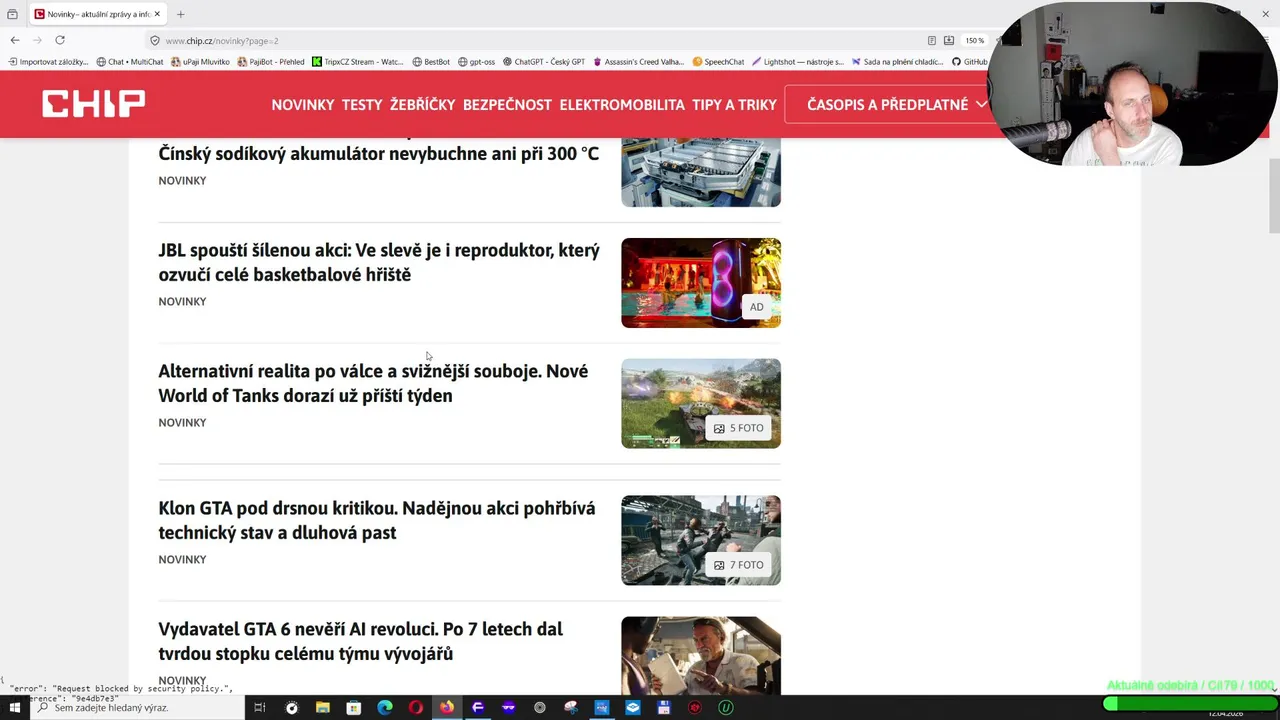The image size is (1280, 720).
Task: Open File Explorer from the taskbar
Action: (x=322, y=707)
